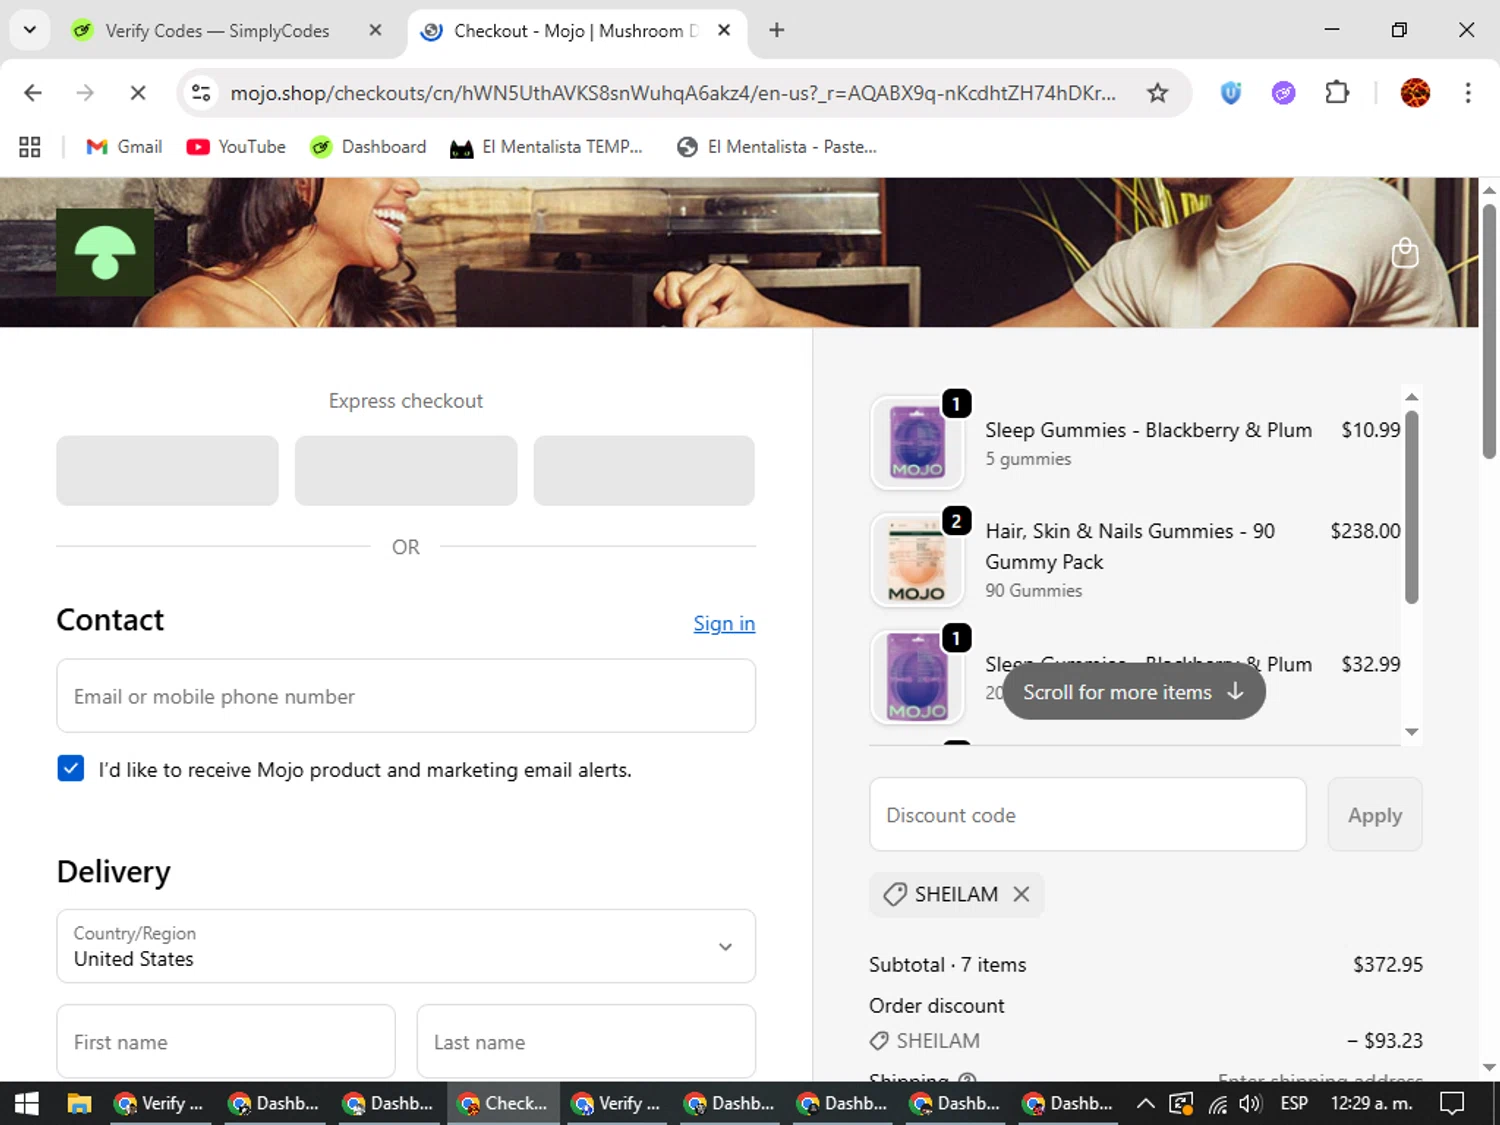Open the shopping bag cart icon
1500x1125 pixels.
point(1405,253)
